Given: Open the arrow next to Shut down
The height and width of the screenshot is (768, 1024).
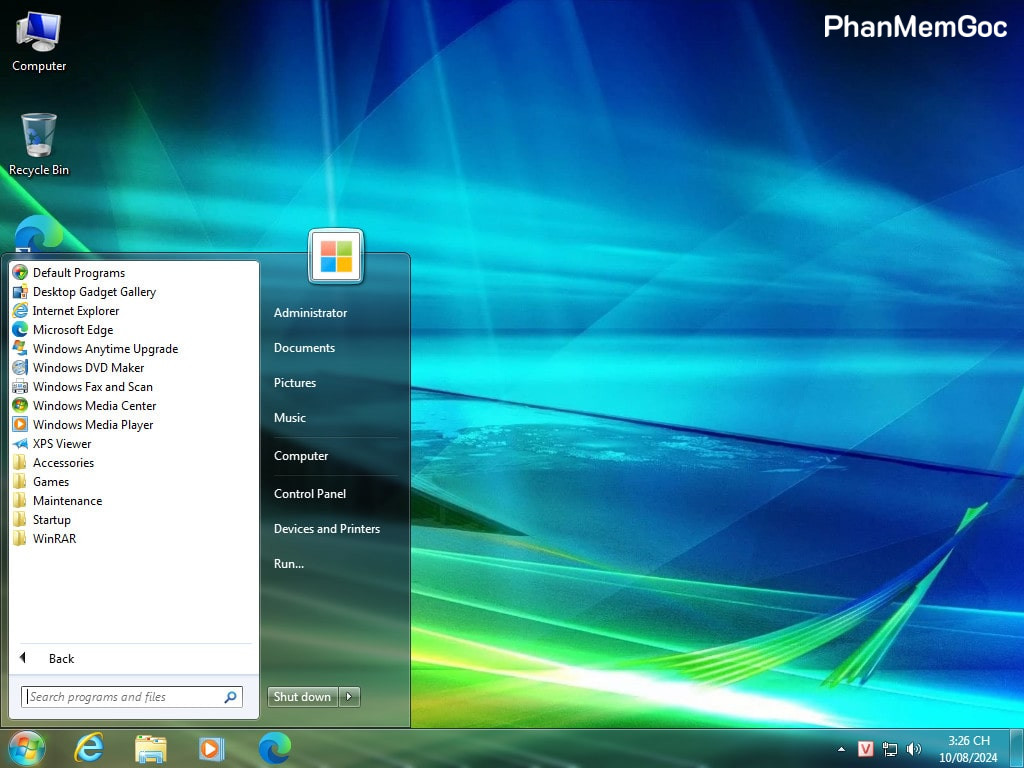Looking at the screenshot, I should coord(349,697).
